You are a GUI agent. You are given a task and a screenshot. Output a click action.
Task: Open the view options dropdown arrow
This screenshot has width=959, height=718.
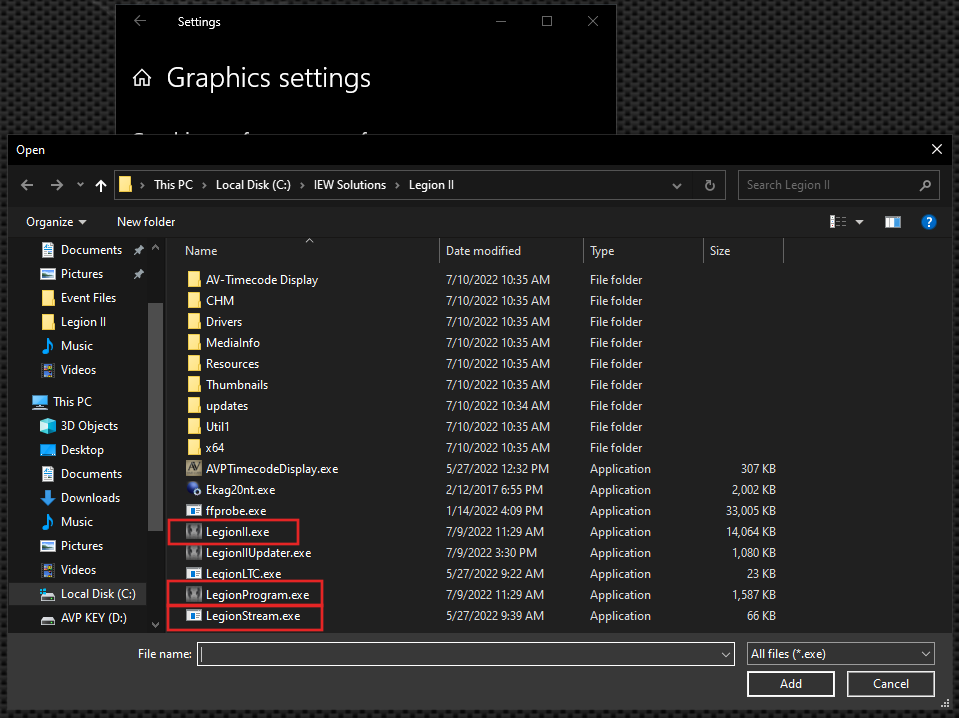pos(859,222)
